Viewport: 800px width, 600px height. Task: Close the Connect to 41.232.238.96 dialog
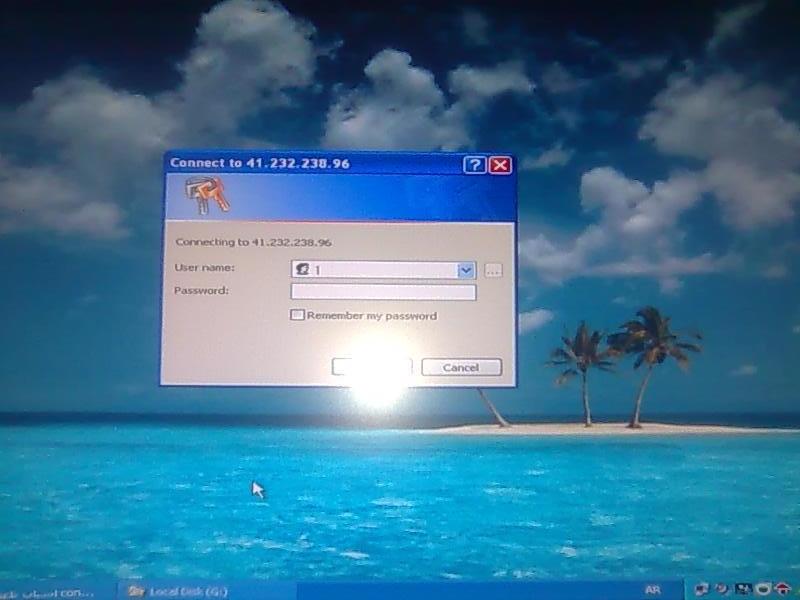pyautogui.click(x=500, y=165)
